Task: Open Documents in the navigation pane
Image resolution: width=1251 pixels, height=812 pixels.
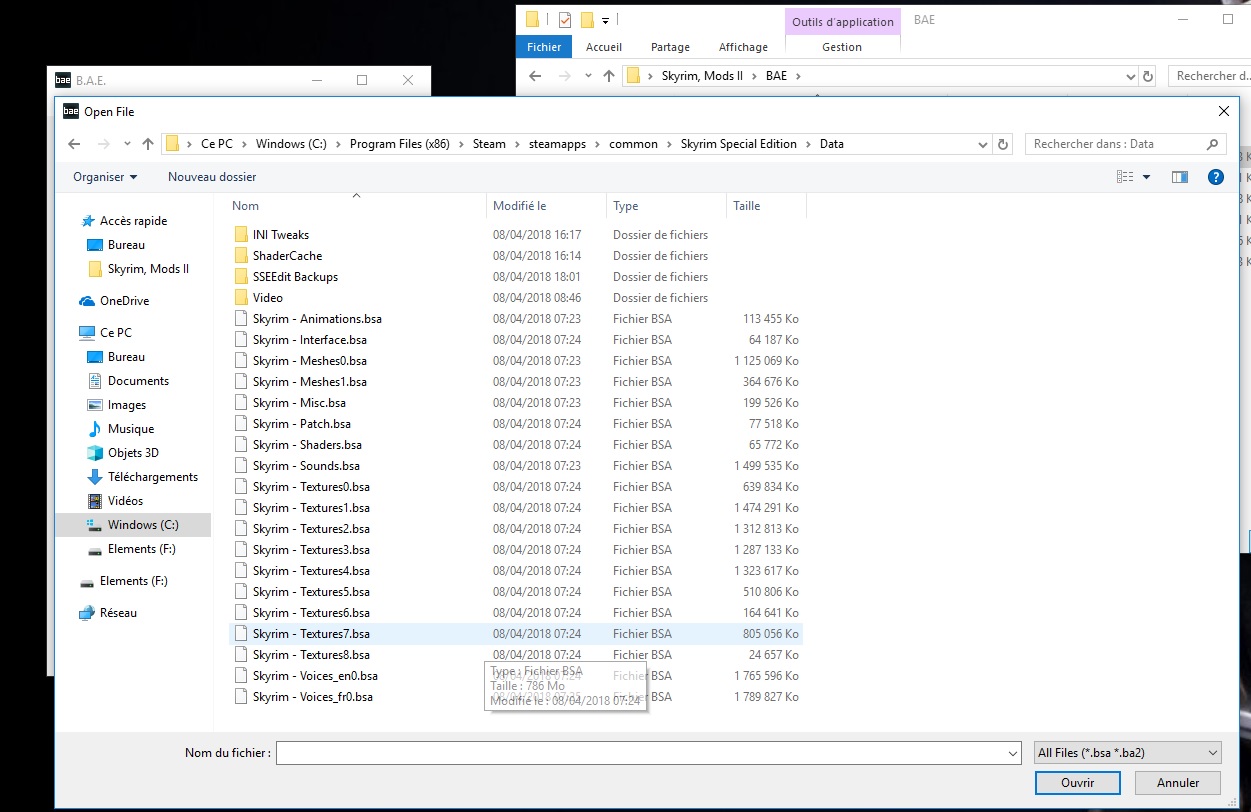Action: tap(138, 381)
